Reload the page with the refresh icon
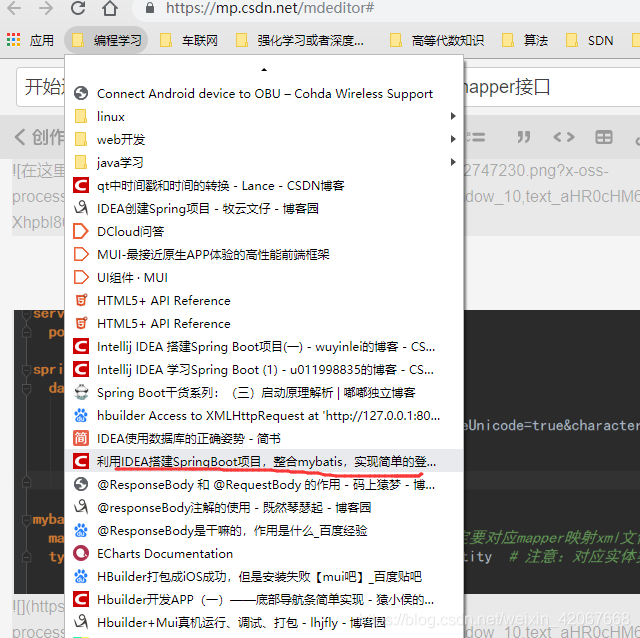Screen dimensions: 640x638 click(x=78, y=8)
